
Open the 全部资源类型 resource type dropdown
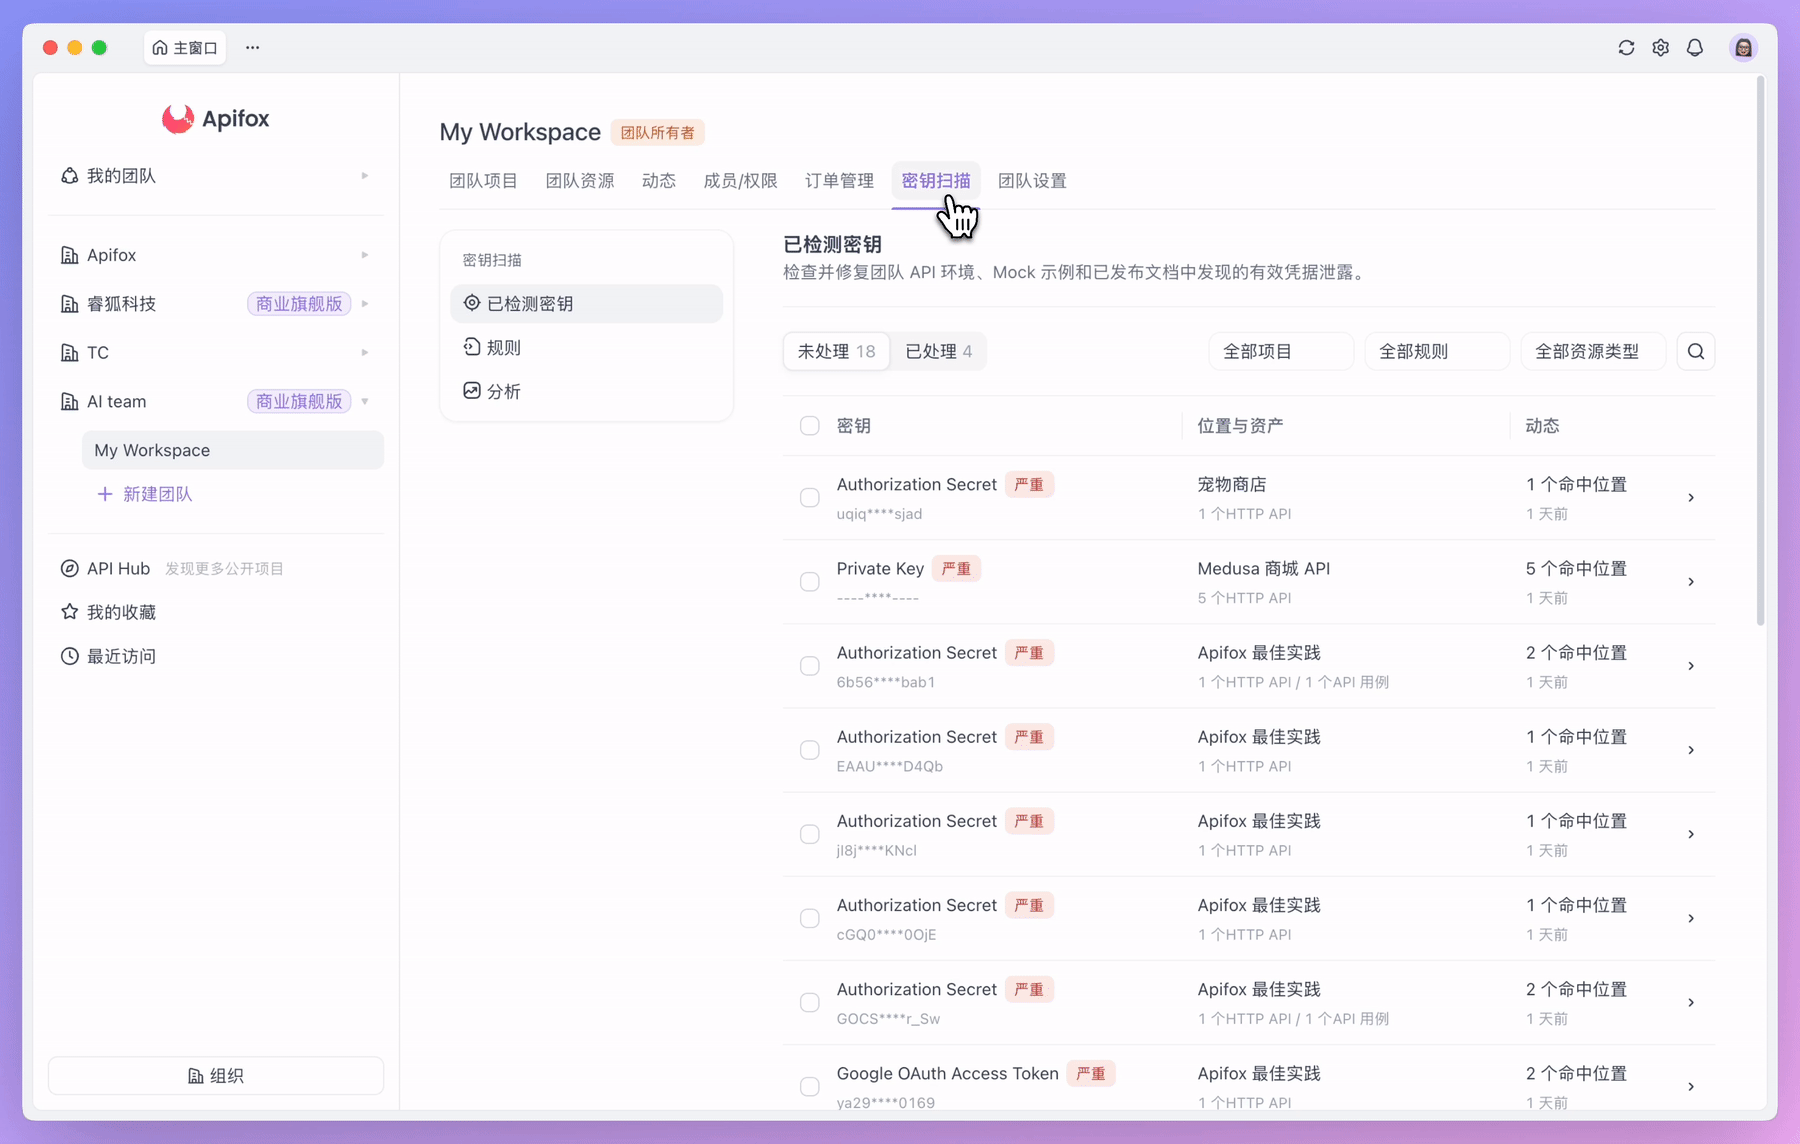click(1593, 351)
